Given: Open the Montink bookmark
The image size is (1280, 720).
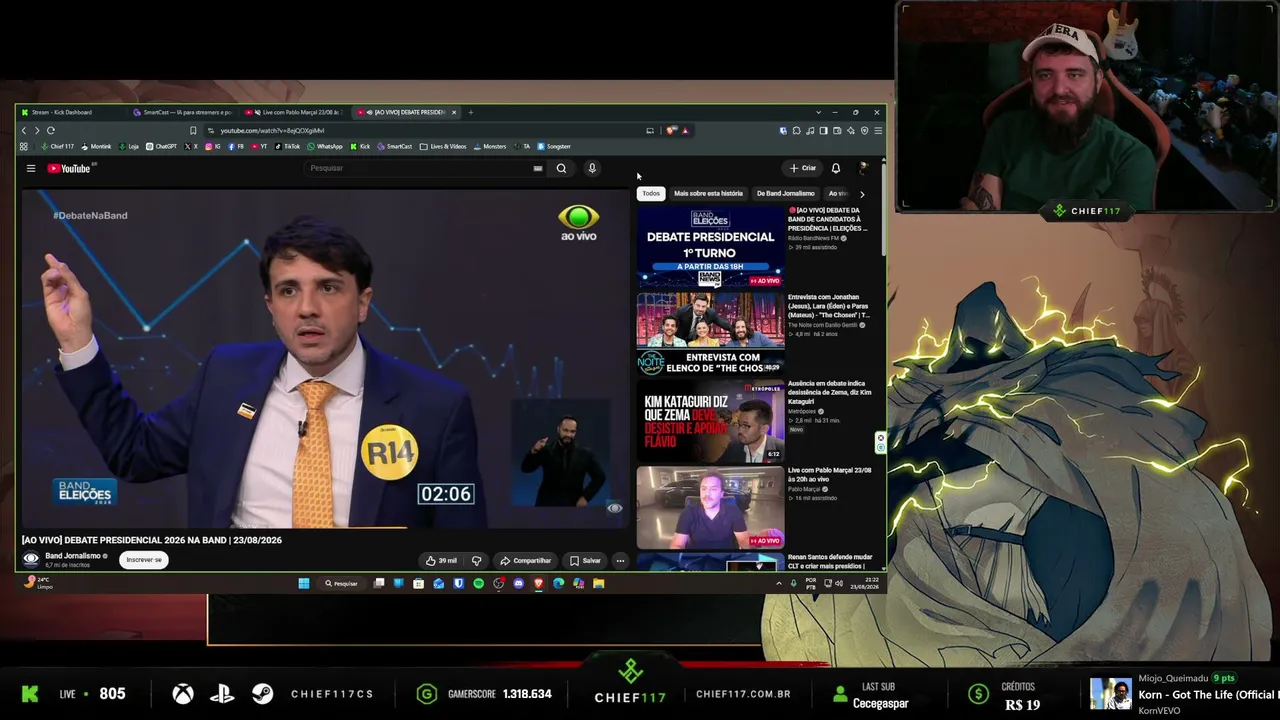Looking at the screenshot, I should pyautogui.click(x=96, y=146).
